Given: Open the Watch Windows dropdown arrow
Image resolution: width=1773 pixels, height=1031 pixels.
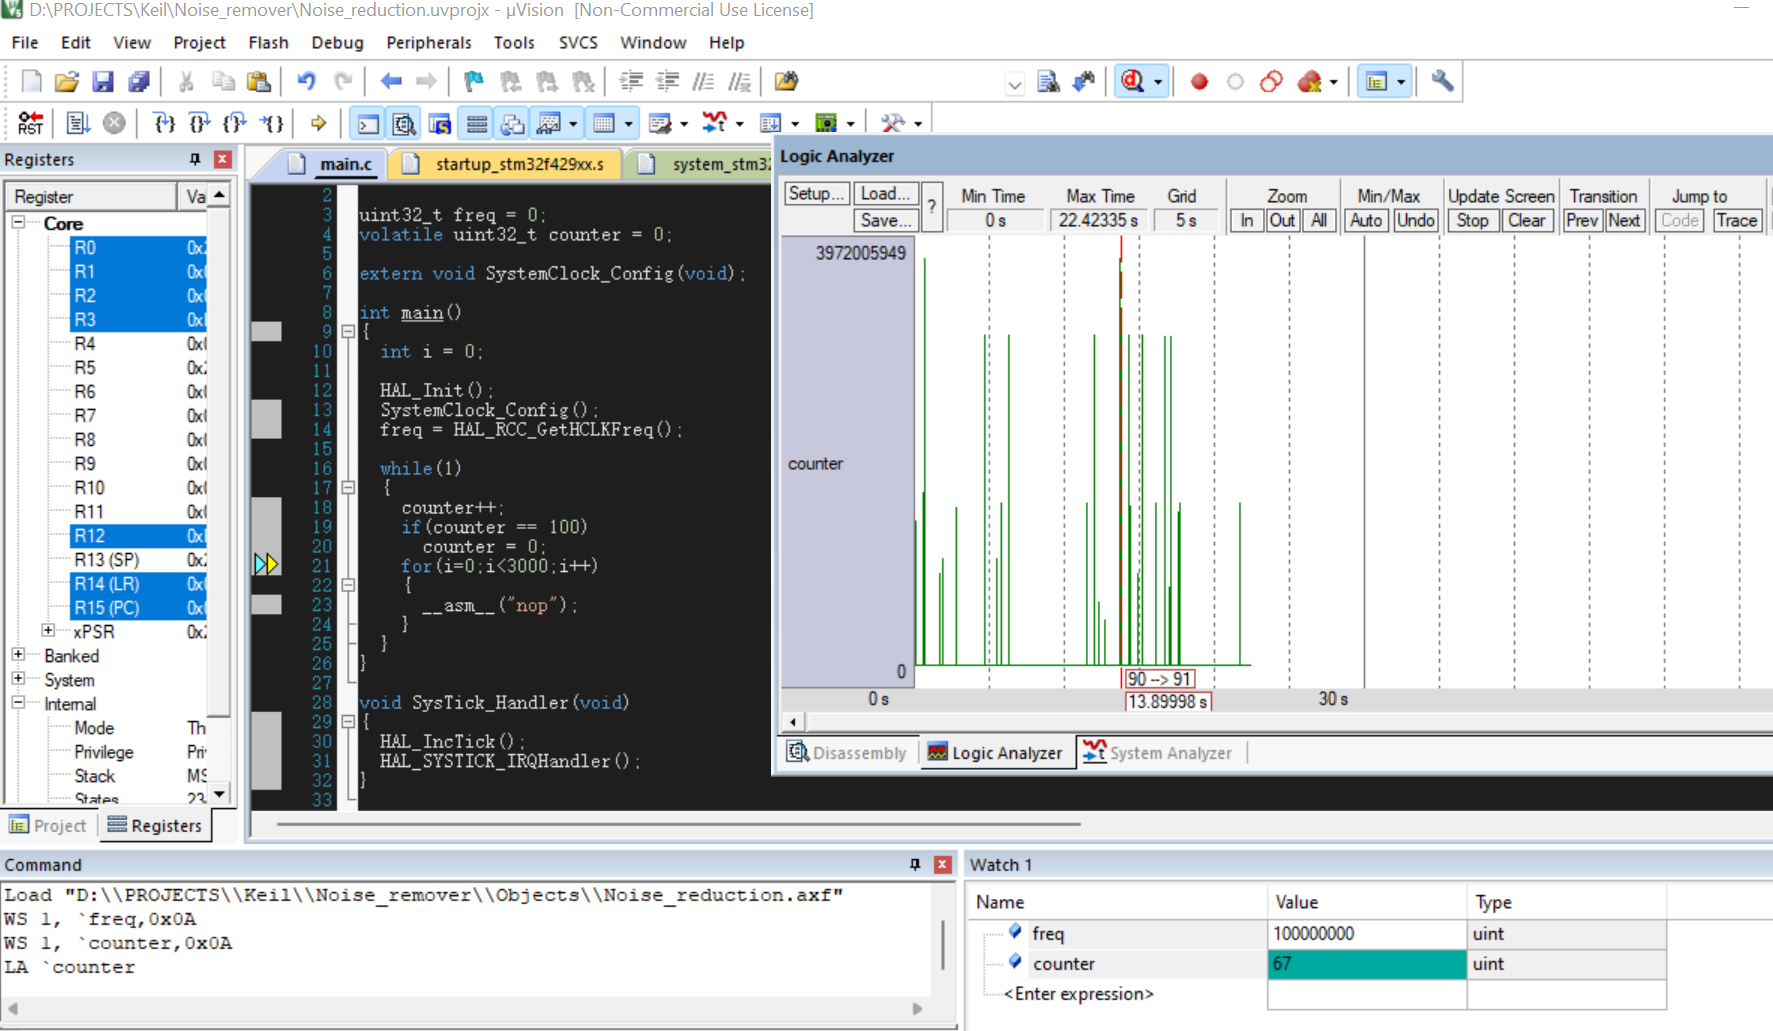Looking at the screenshot, I should tap(573, 124).
